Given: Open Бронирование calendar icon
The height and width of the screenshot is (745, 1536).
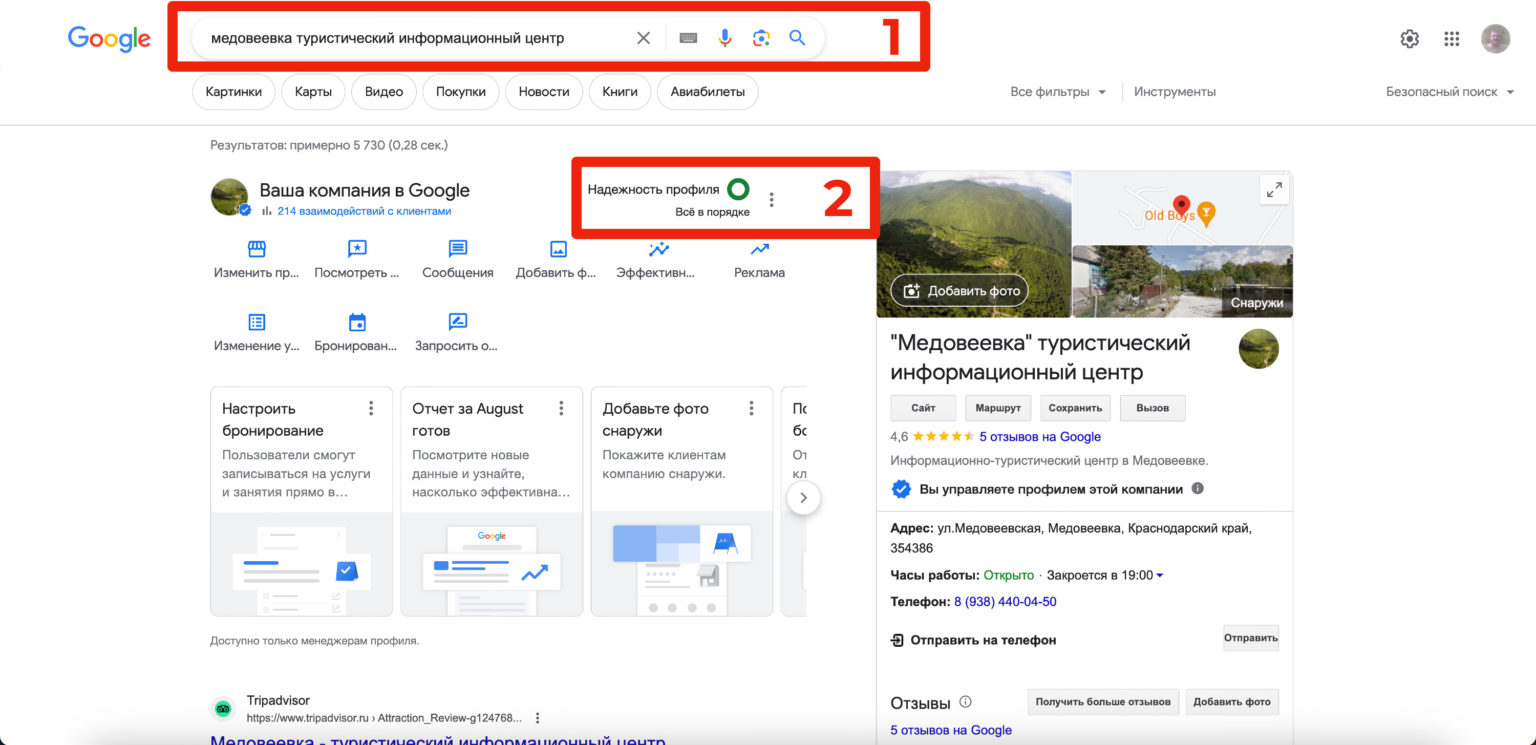Looking at the screenshot, I should tap(357, 322).
